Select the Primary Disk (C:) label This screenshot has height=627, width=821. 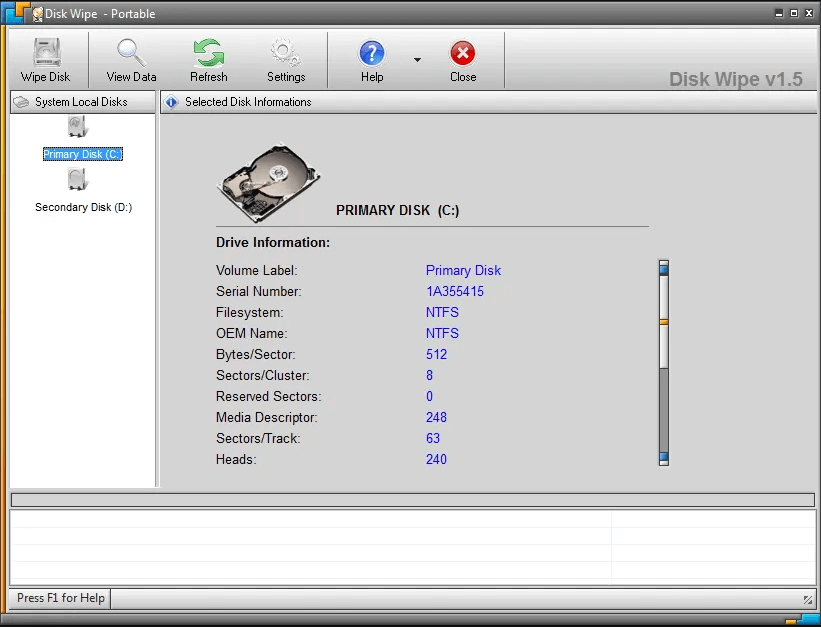pyautogui.click(x=83, y=154)
